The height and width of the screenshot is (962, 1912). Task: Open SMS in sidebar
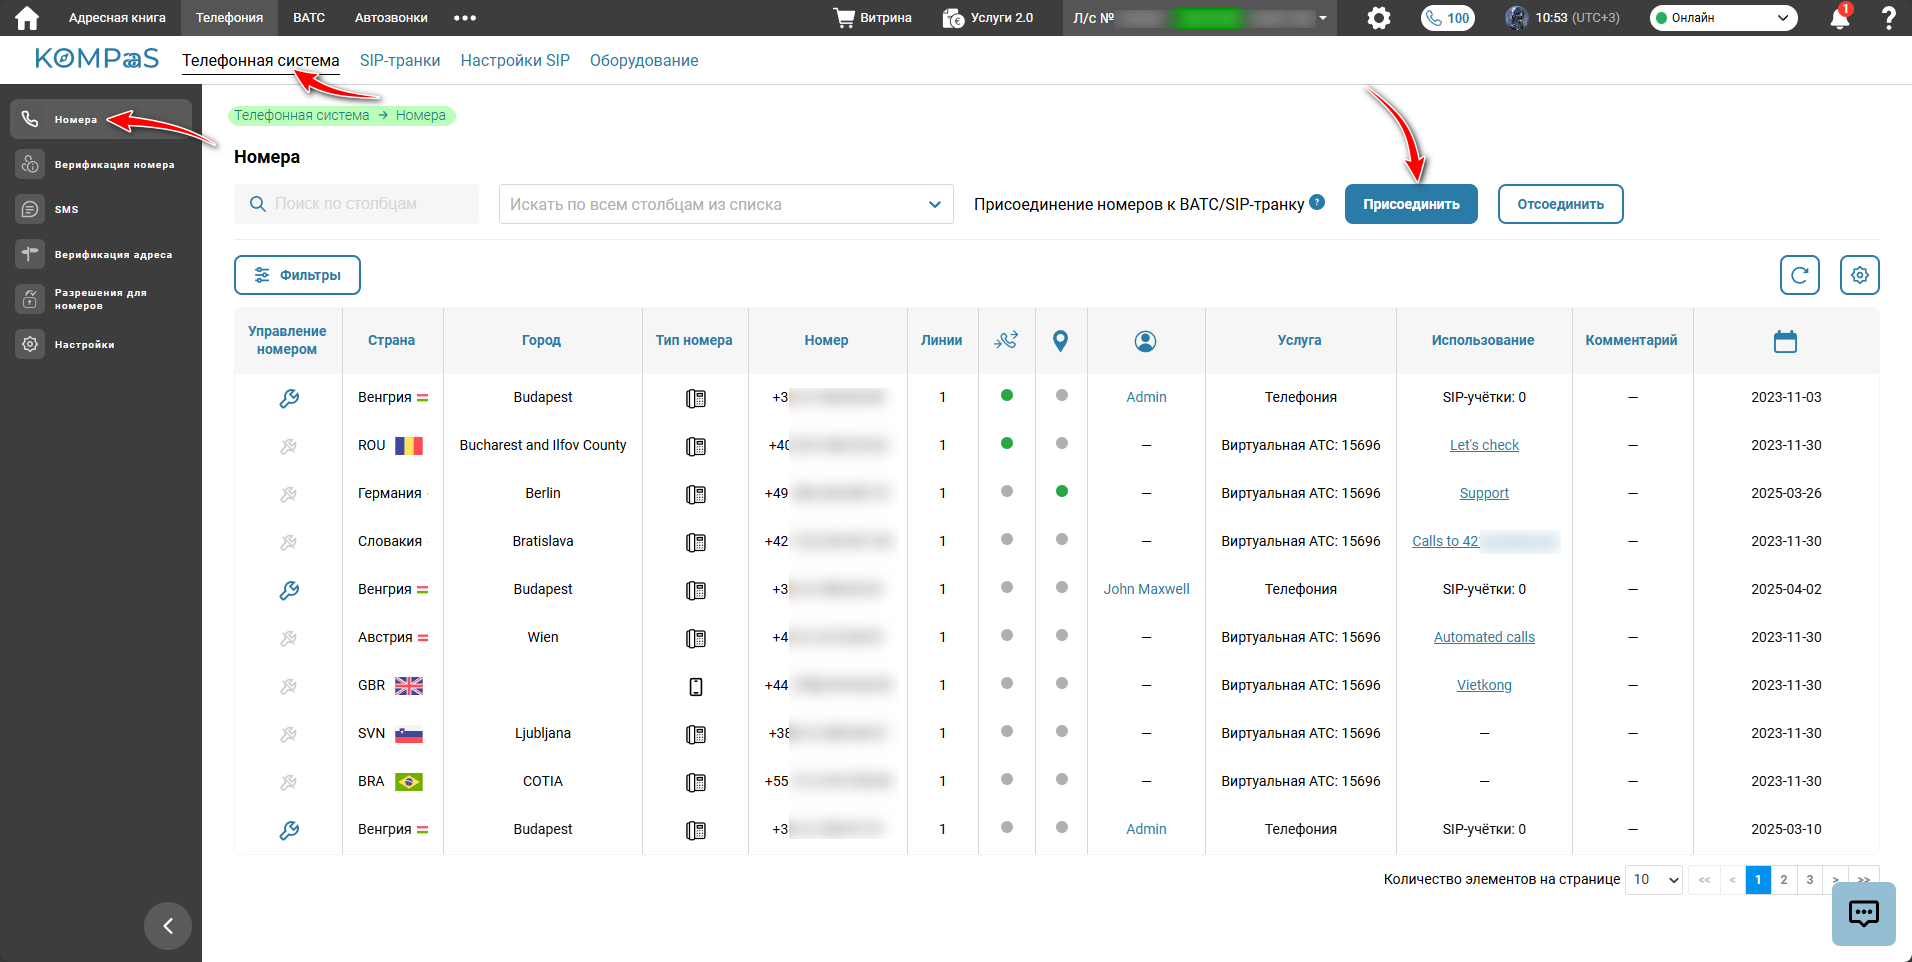(x=101, y=209)
